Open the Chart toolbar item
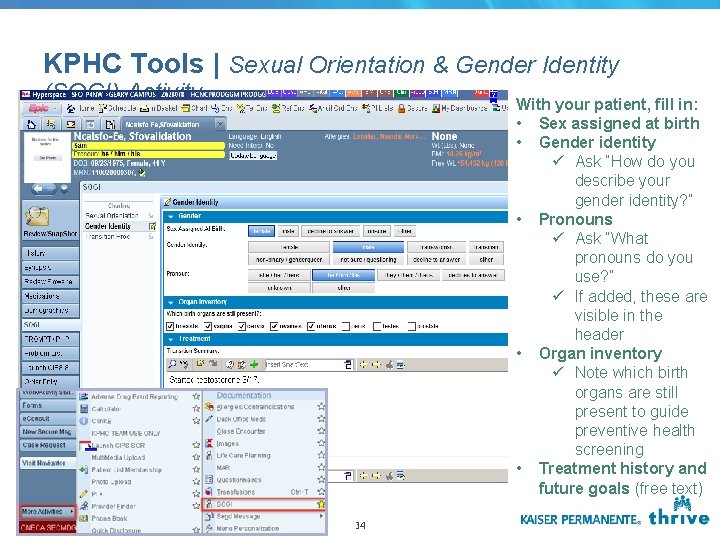Viewport: 720px width, 540px height. (194, 108)
